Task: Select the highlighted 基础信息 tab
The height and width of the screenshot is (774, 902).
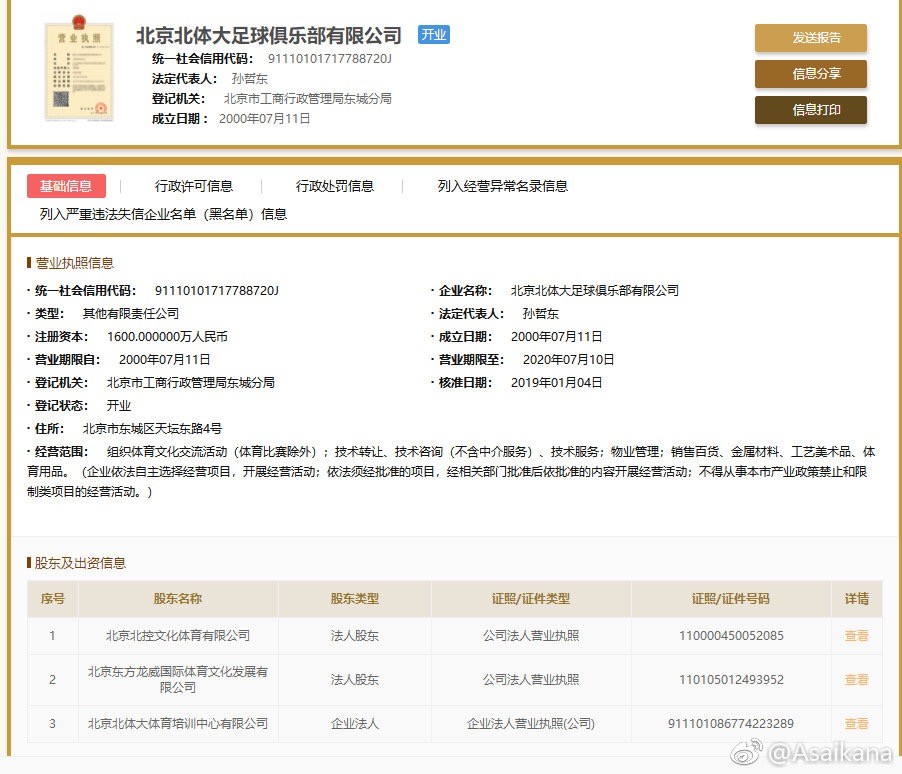Action: point(67,185)
